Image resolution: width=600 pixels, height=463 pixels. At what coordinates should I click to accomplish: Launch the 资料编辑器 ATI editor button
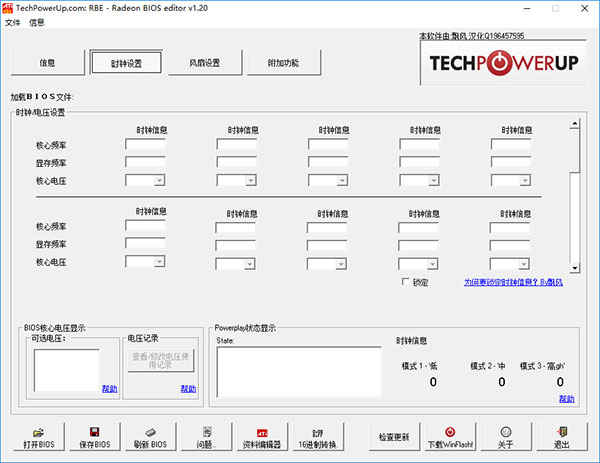262,437
